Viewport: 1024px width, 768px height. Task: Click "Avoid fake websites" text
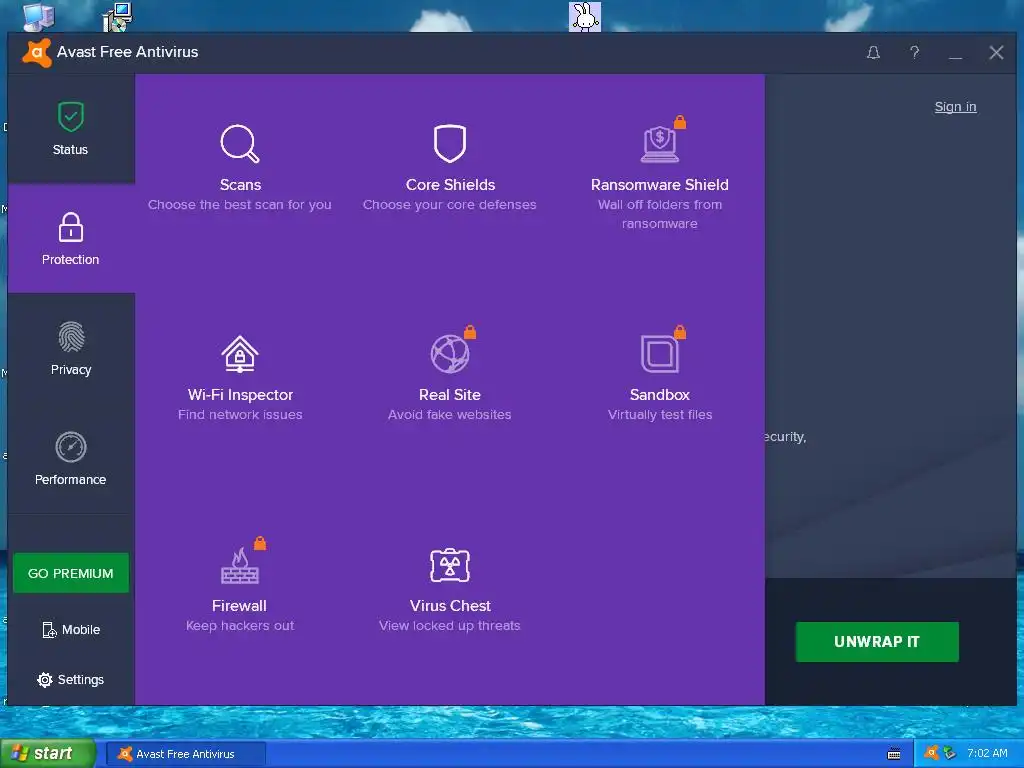(x=450, y=415)
